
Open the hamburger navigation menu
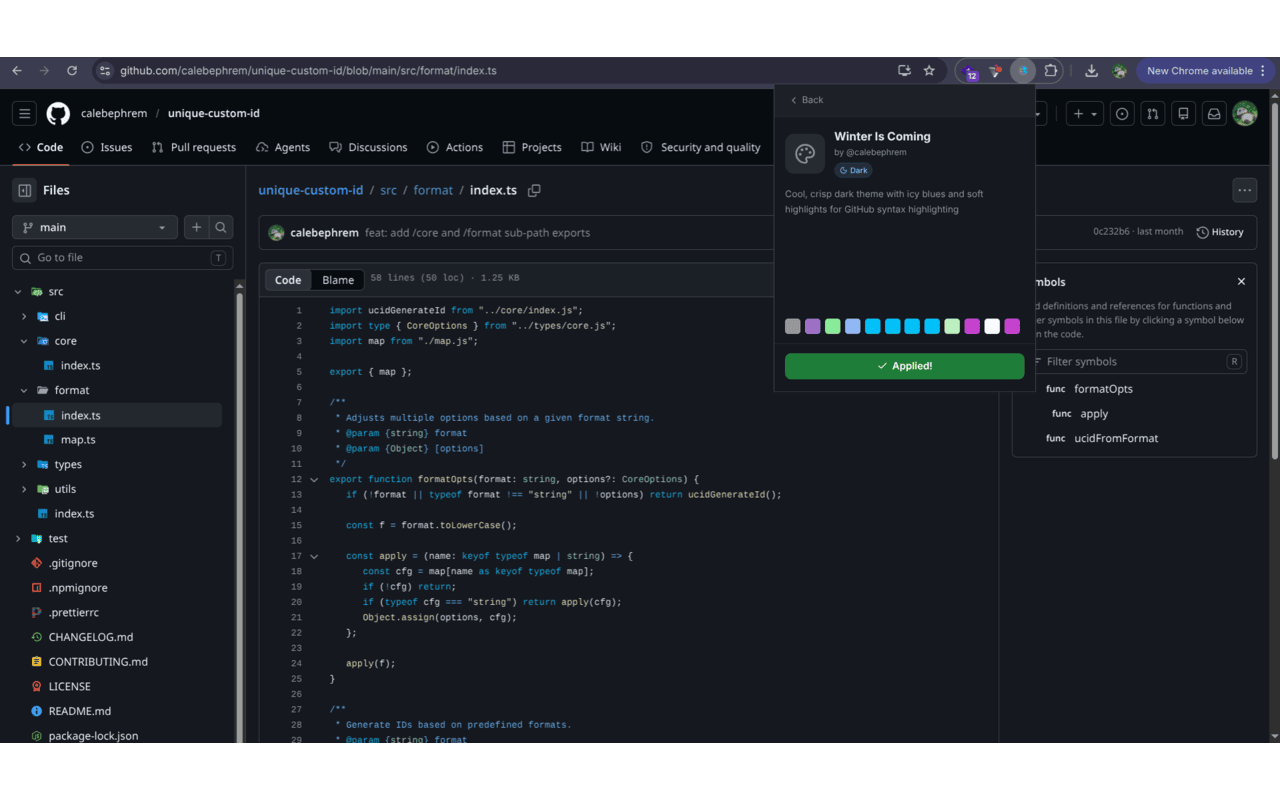pos(25,114)
